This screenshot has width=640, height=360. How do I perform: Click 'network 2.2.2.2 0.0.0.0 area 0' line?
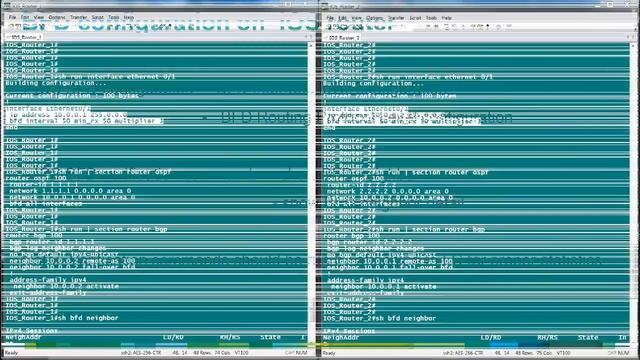(x=388, y=191)
